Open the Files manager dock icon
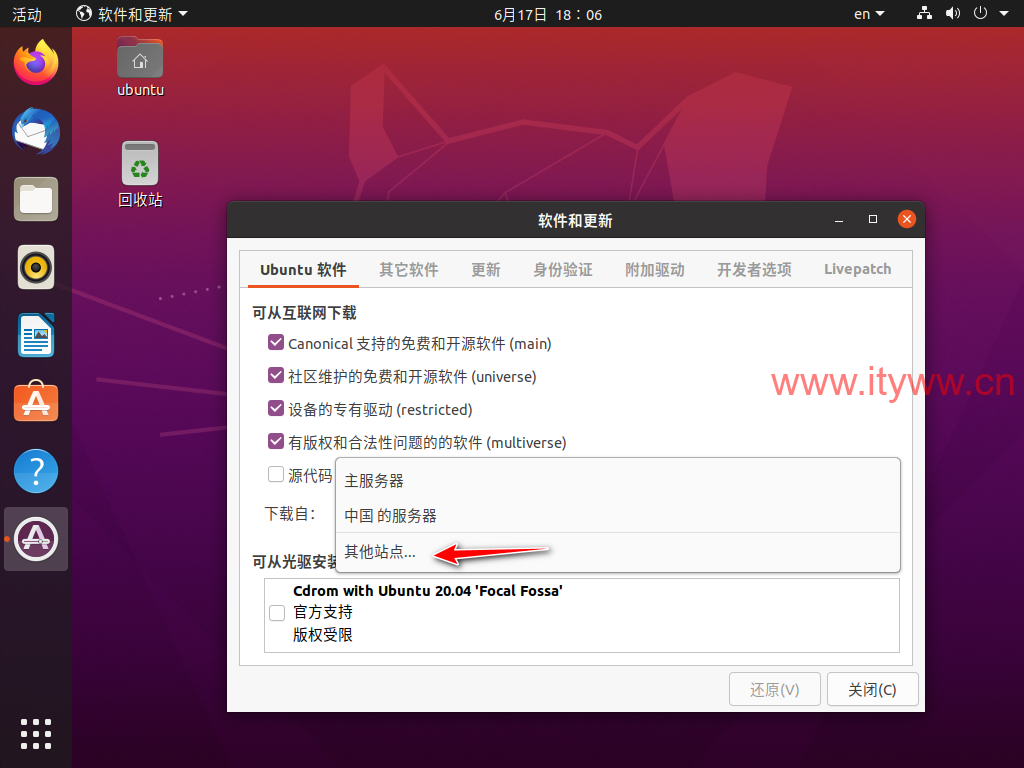This screenshot has width=1024, height=768. (x=36, y=199)
